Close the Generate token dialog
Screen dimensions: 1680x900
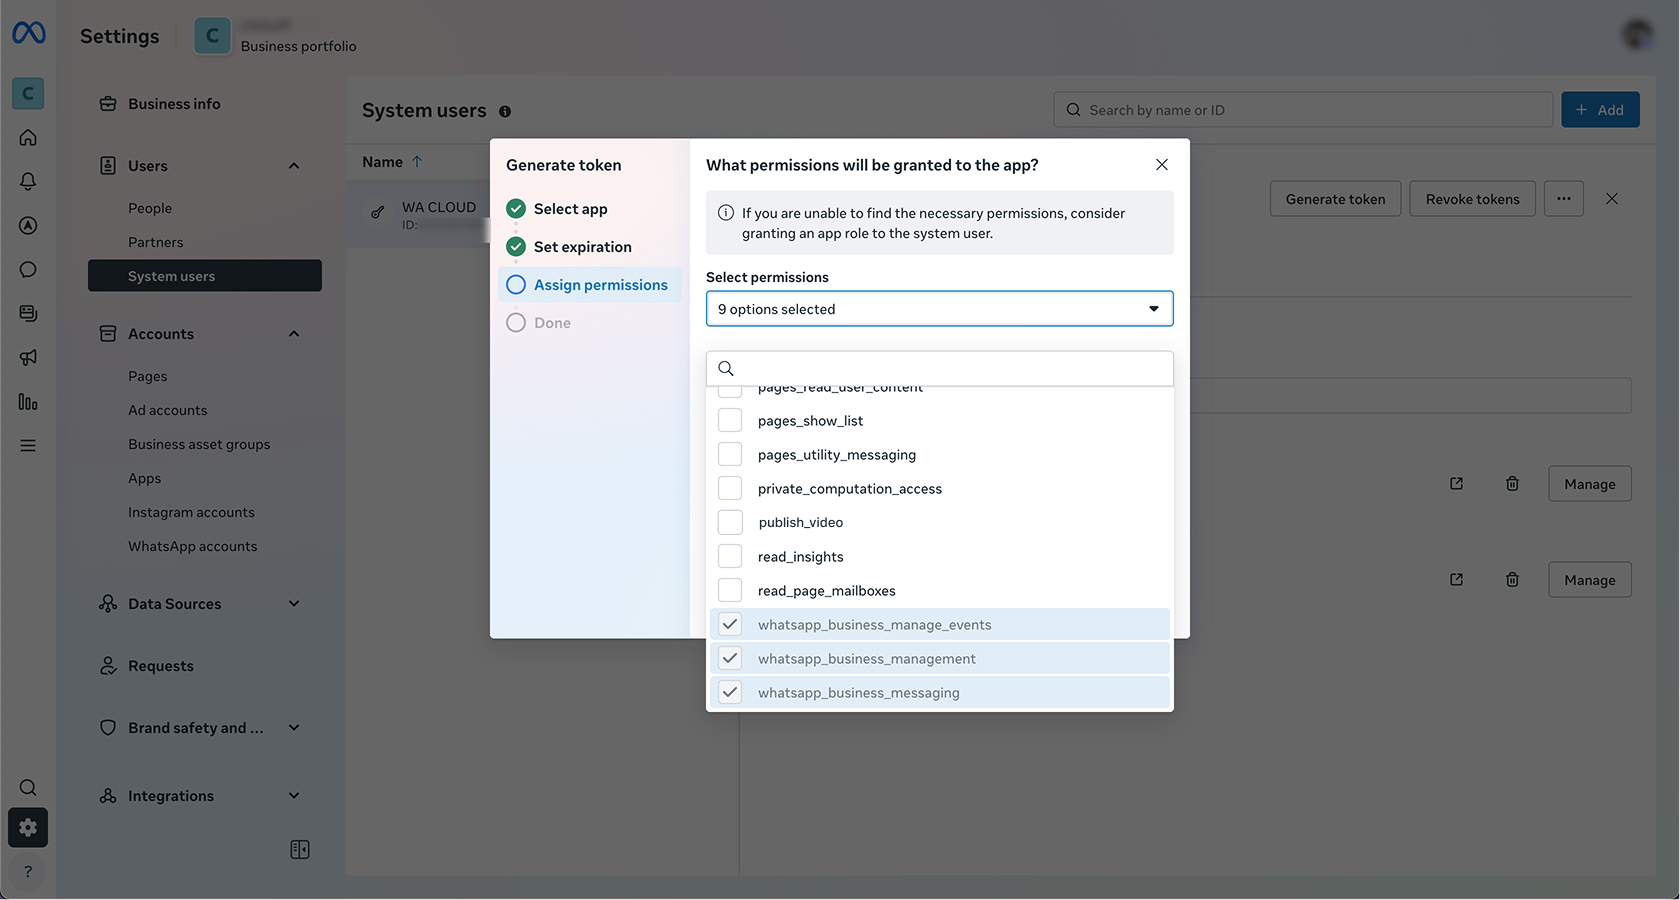pos(1161,165)
